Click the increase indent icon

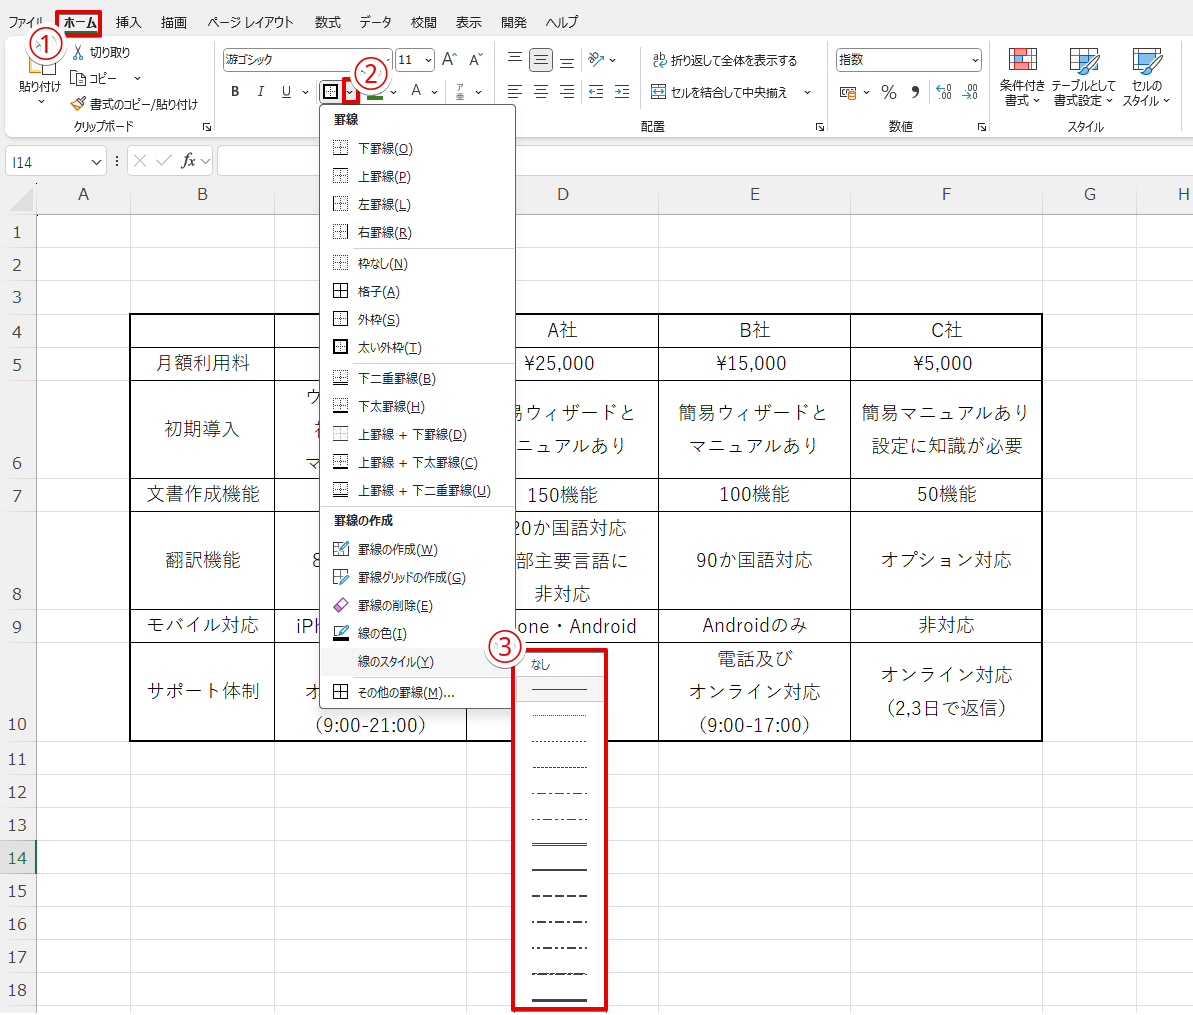[x=622, y=92]
